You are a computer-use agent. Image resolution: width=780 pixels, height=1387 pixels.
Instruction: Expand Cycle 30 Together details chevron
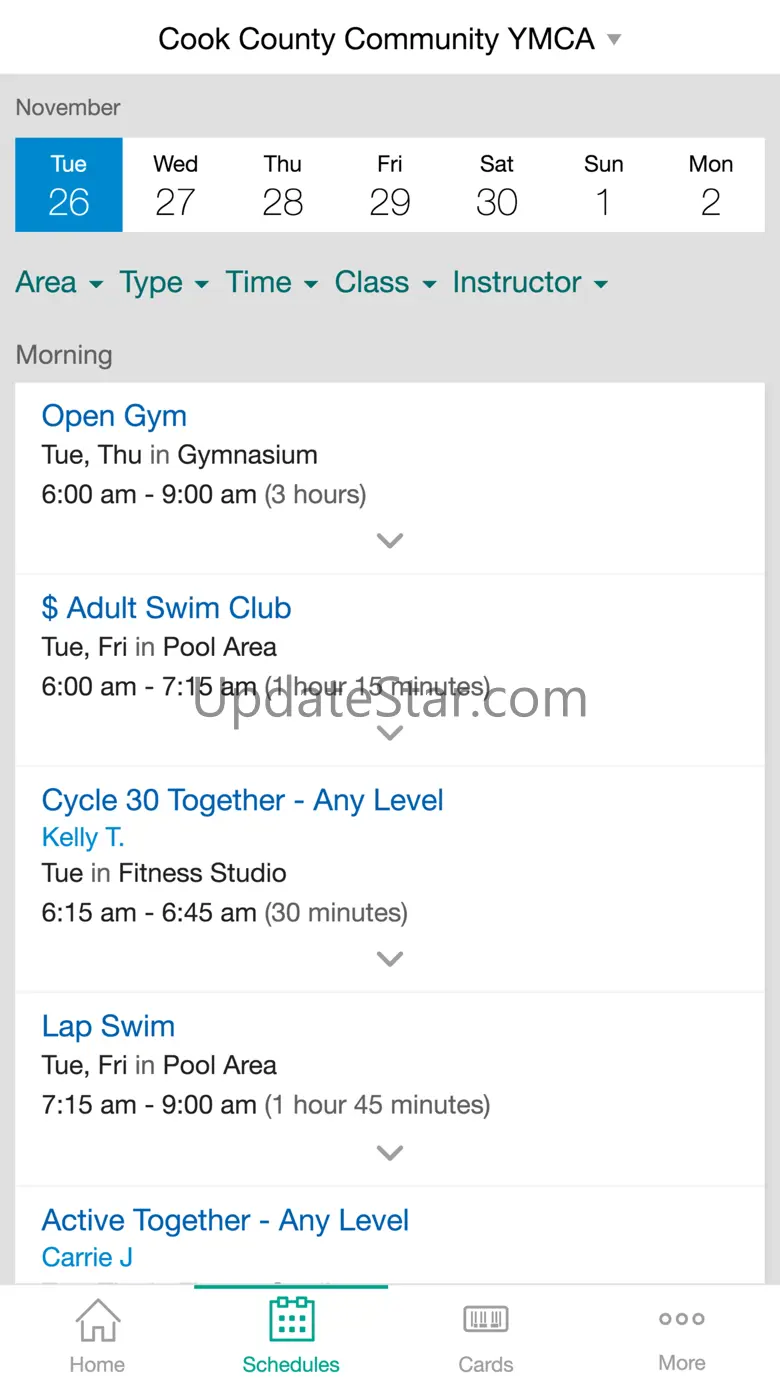[389, 959]
